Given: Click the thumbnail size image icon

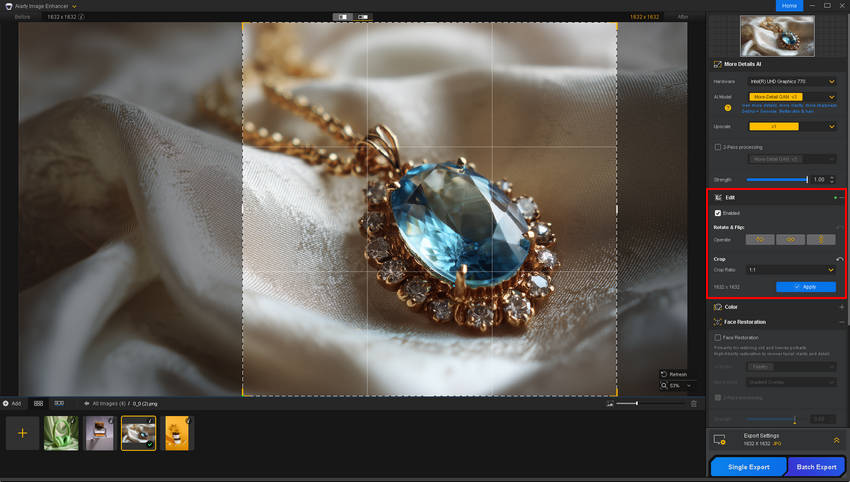Looking at the screenshot, I should click(x=610, y=403).
